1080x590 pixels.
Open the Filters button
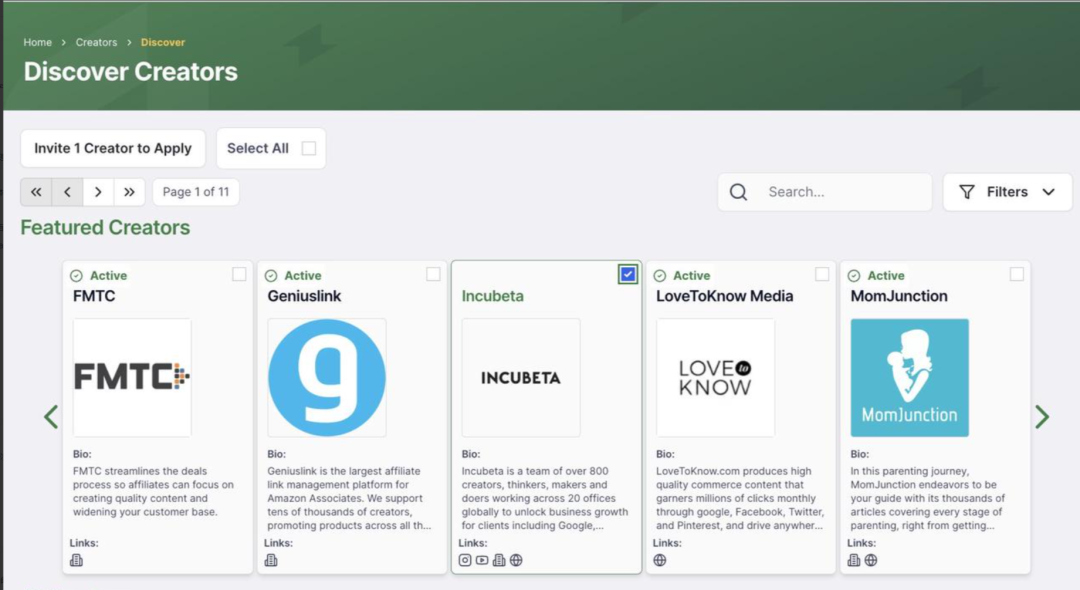pyautogui.click(x=1007, y=192)
